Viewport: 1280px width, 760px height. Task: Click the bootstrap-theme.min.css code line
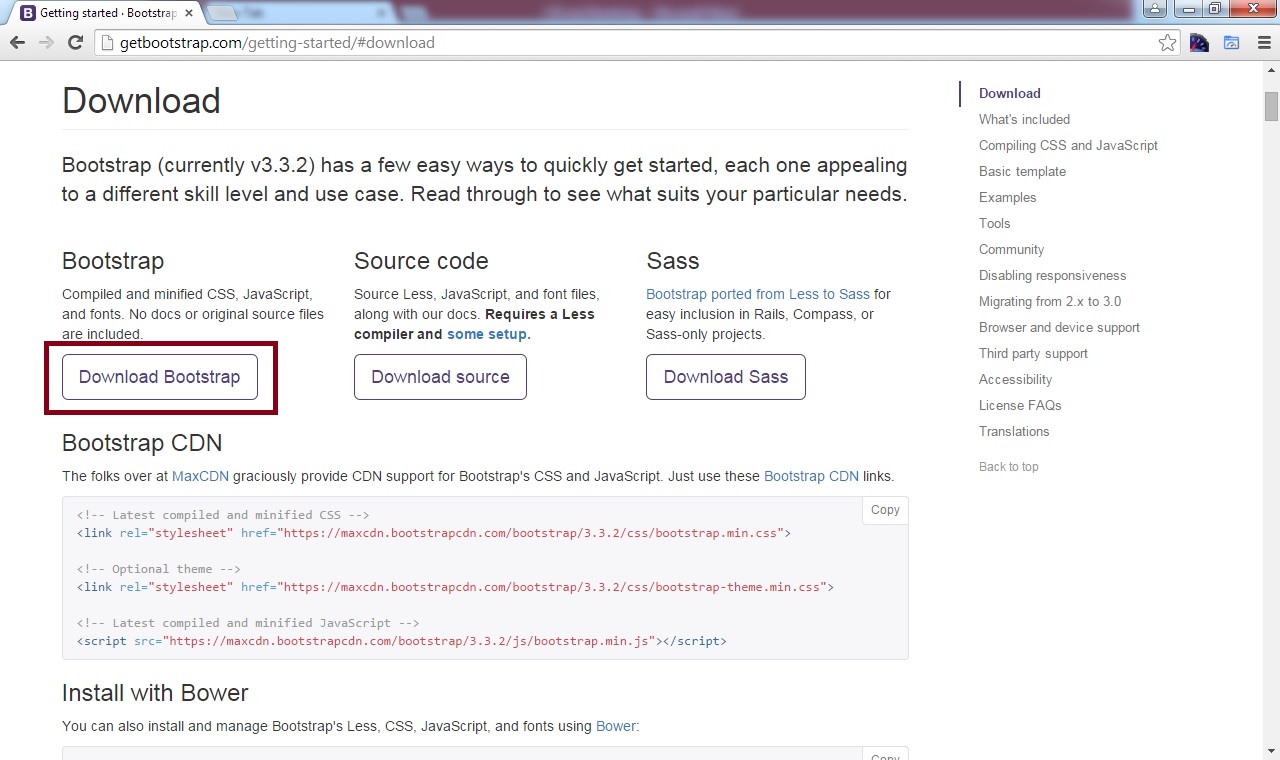click(x=455, y=587)
